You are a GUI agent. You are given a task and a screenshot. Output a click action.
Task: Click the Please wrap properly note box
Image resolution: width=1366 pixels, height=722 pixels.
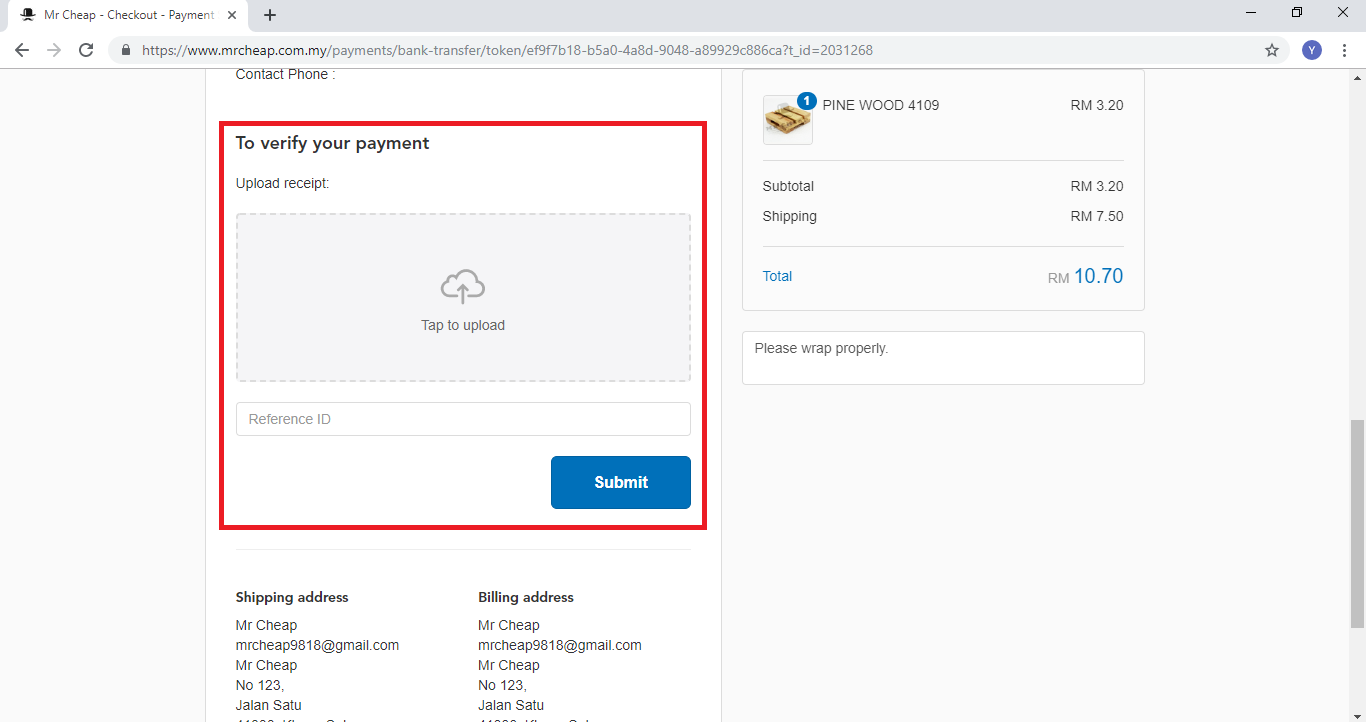(x=943, y=358)
